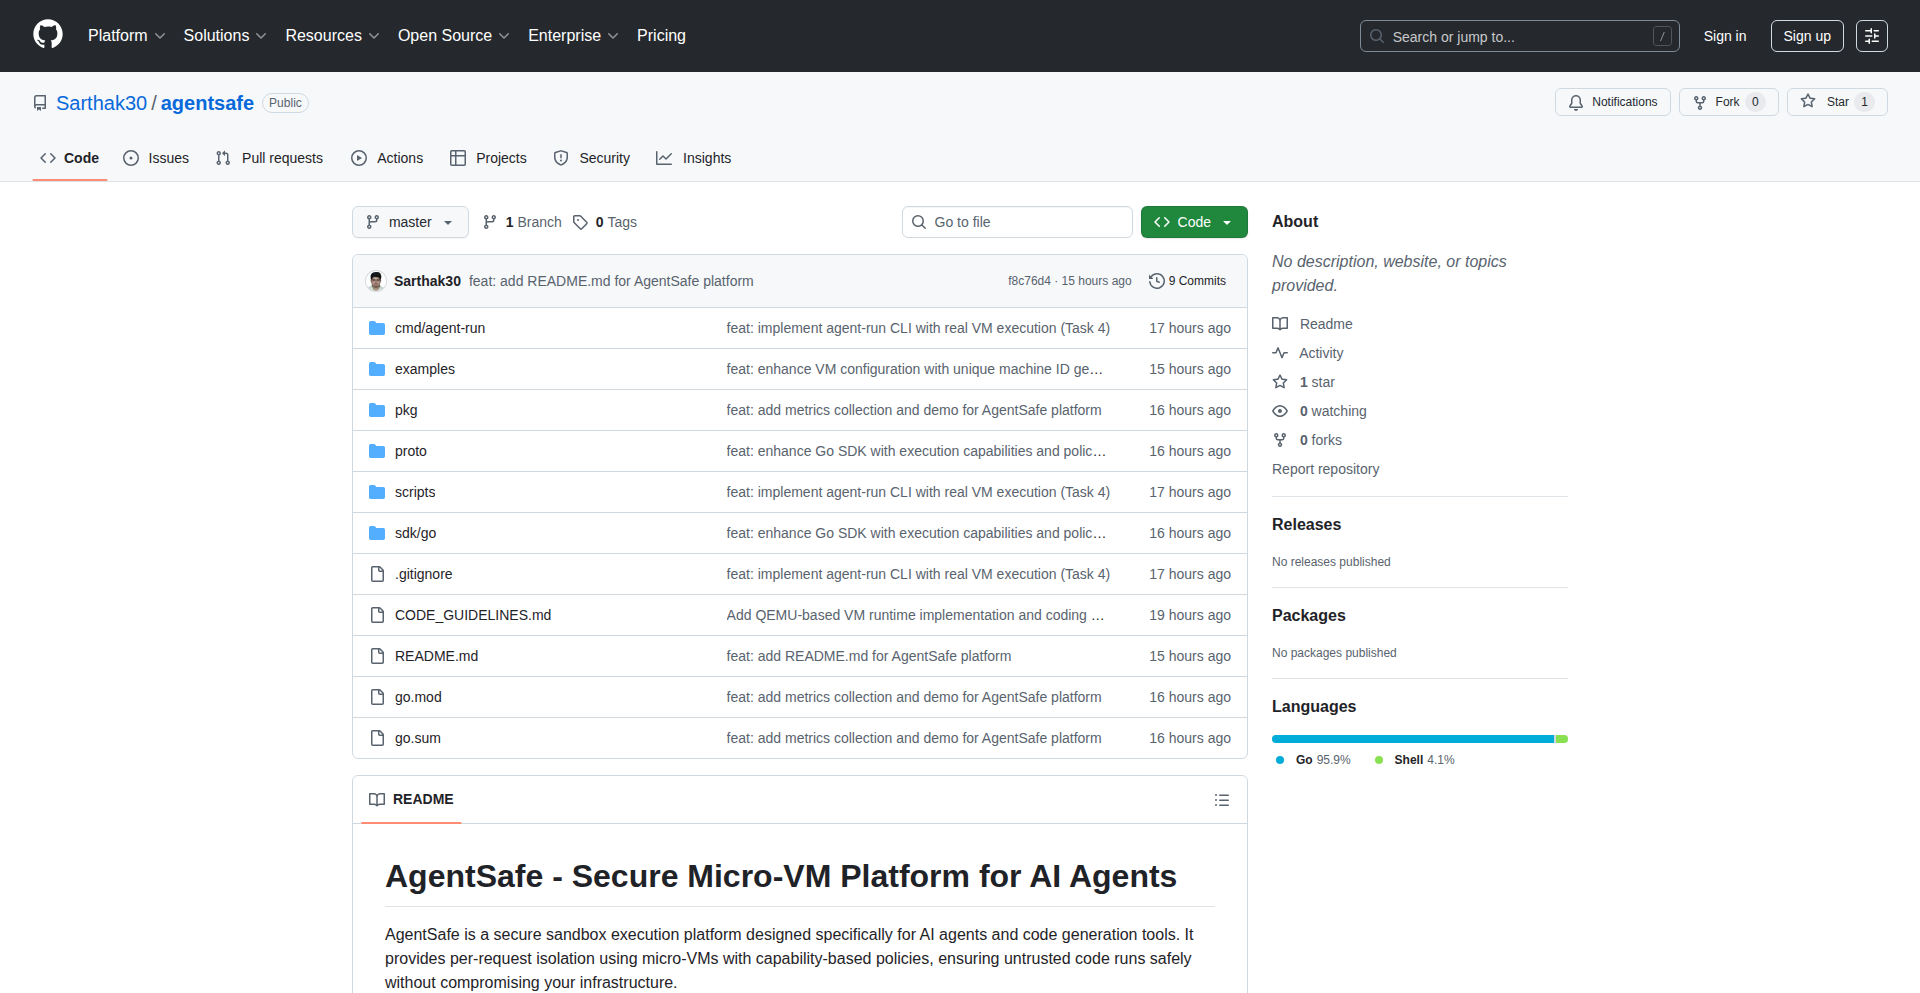Click the eye icon beside 0 watching
Image resolution: width=1920 pixels, height=993 pixels.
point(1280,411)
